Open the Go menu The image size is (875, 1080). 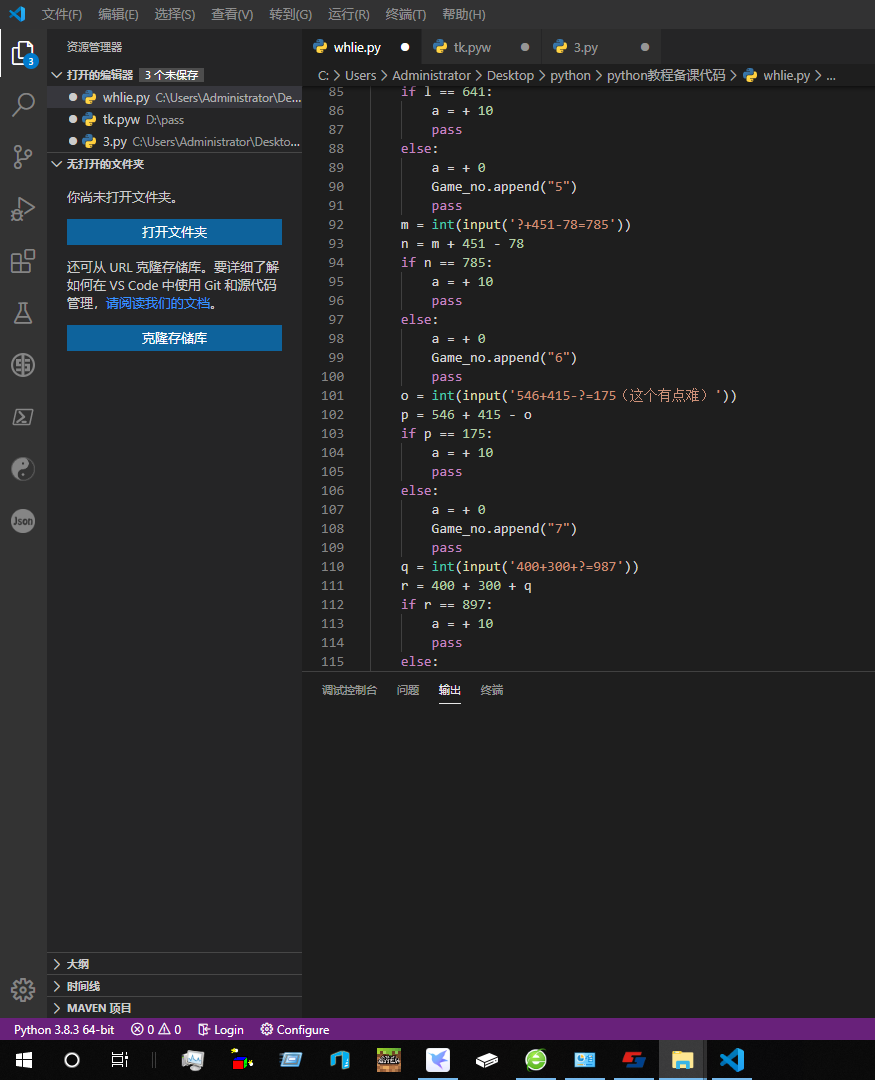[x=291, y=14]
